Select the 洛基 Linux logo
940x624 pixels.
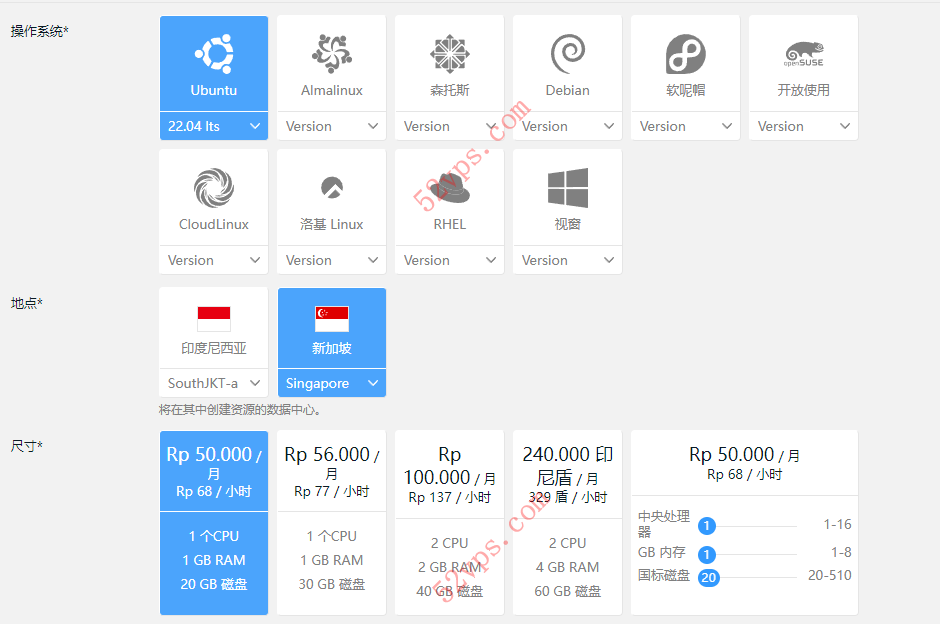332,188
